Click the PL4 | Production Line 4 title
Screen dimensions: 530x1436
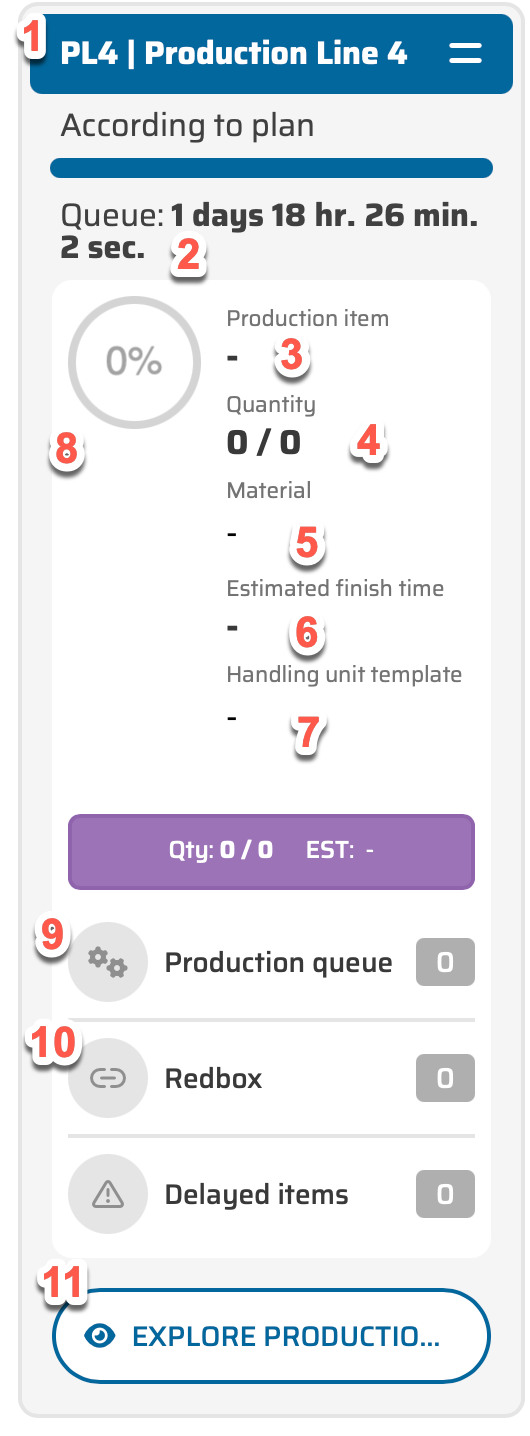pos(234,53)
